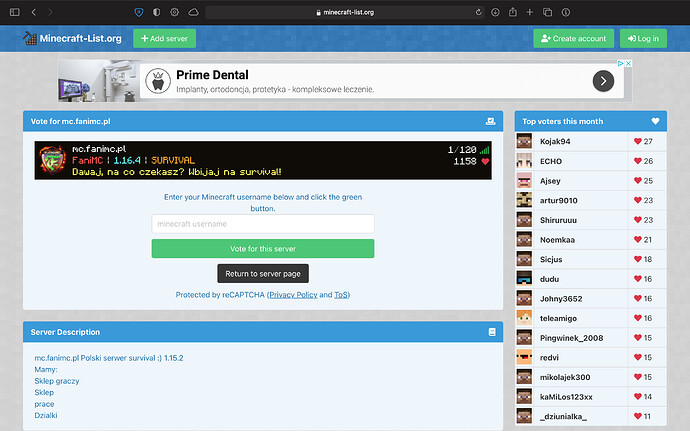Click artur9010 player avatar
Viewport: 690px width, 431px height.
[x=524, y=200]
